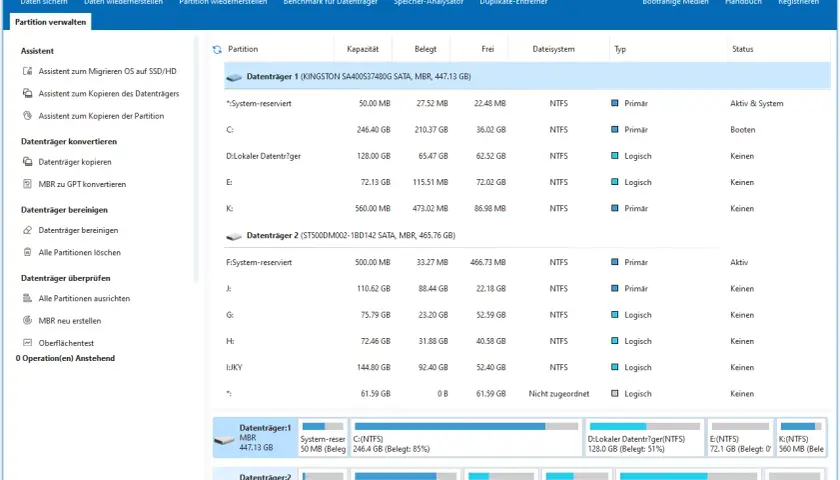Select the F:System-reserviert partition row
Screen dimensions: 840x480
(x=527, y=262)
